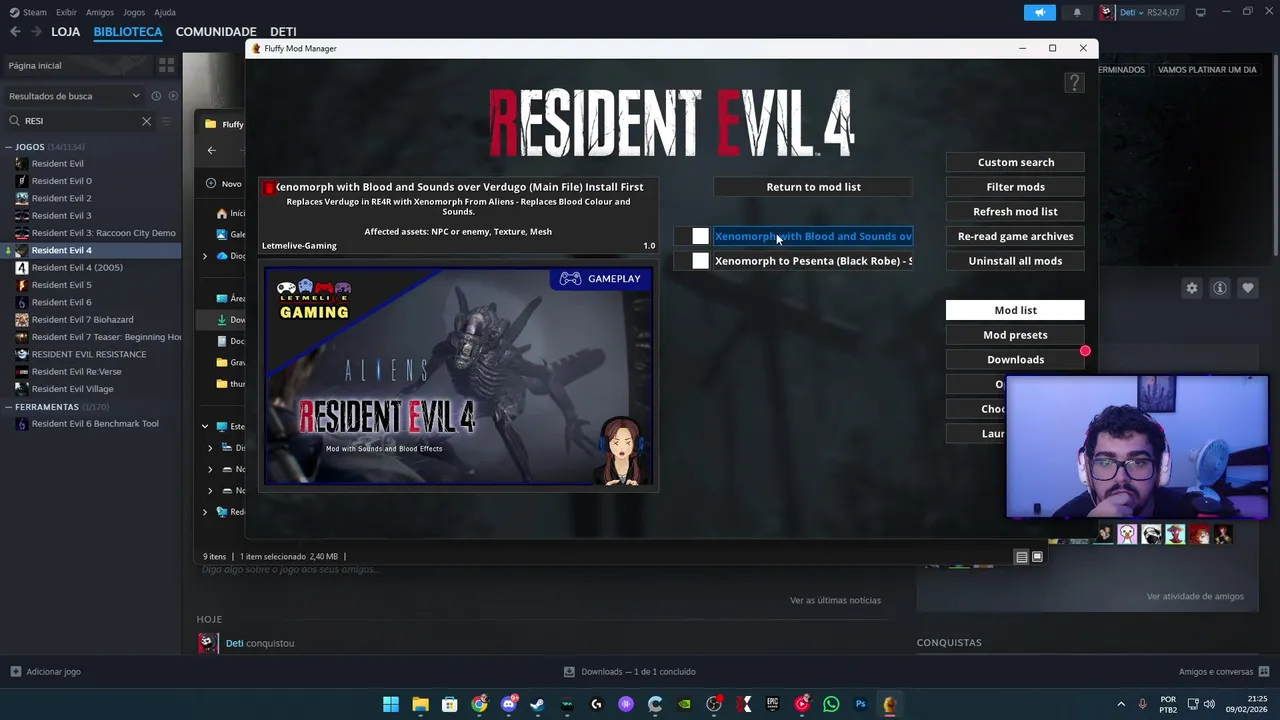
Task: Click Return to mod list button
Action: tap(813, 187)
